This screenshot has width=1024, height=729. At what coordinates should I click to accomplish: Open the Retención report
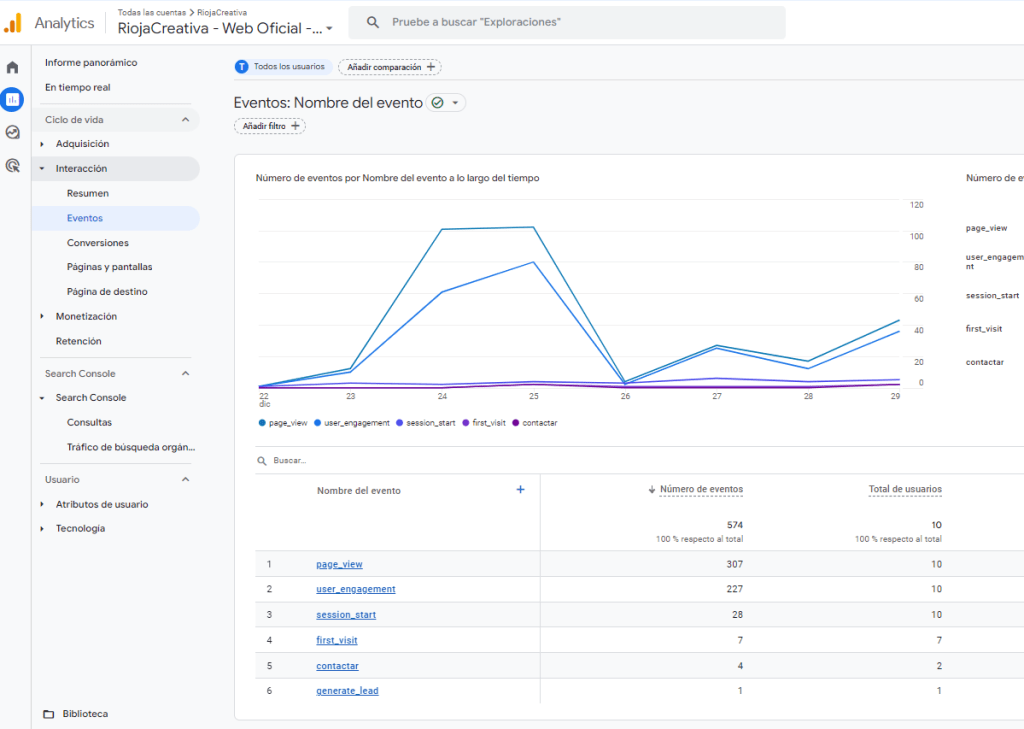point(78,341)
